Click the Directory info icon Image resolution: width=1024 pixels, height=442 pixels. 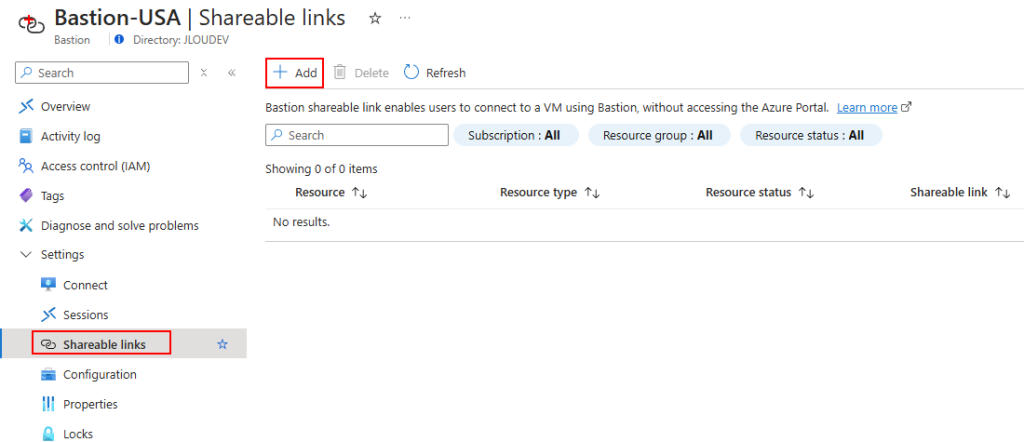119,39
